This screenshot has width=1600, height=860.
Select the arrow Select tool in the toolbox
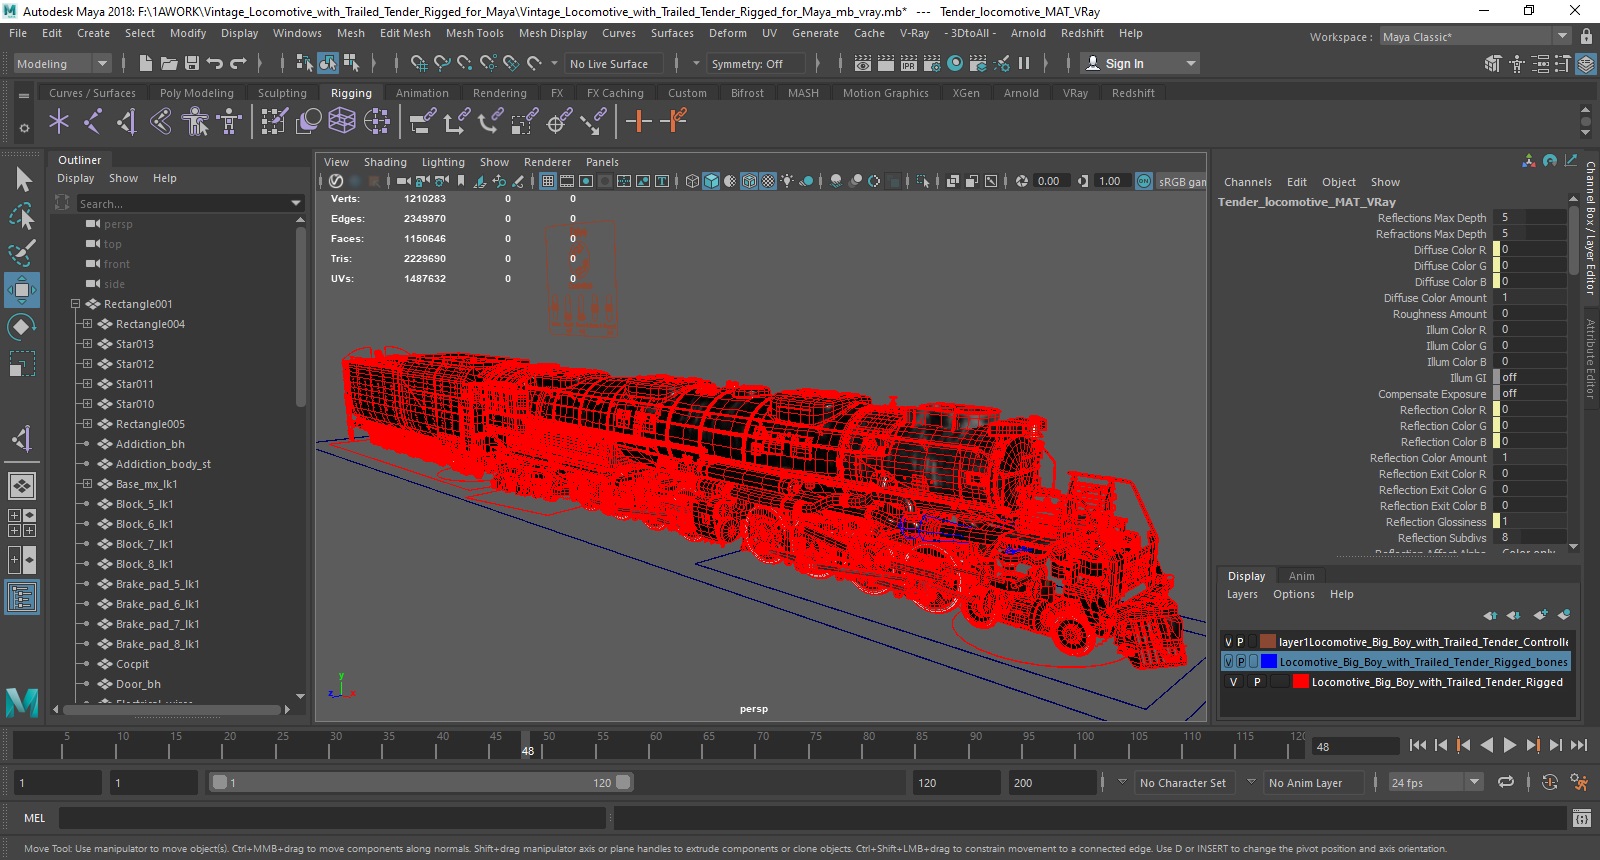[x=23, y=180]
